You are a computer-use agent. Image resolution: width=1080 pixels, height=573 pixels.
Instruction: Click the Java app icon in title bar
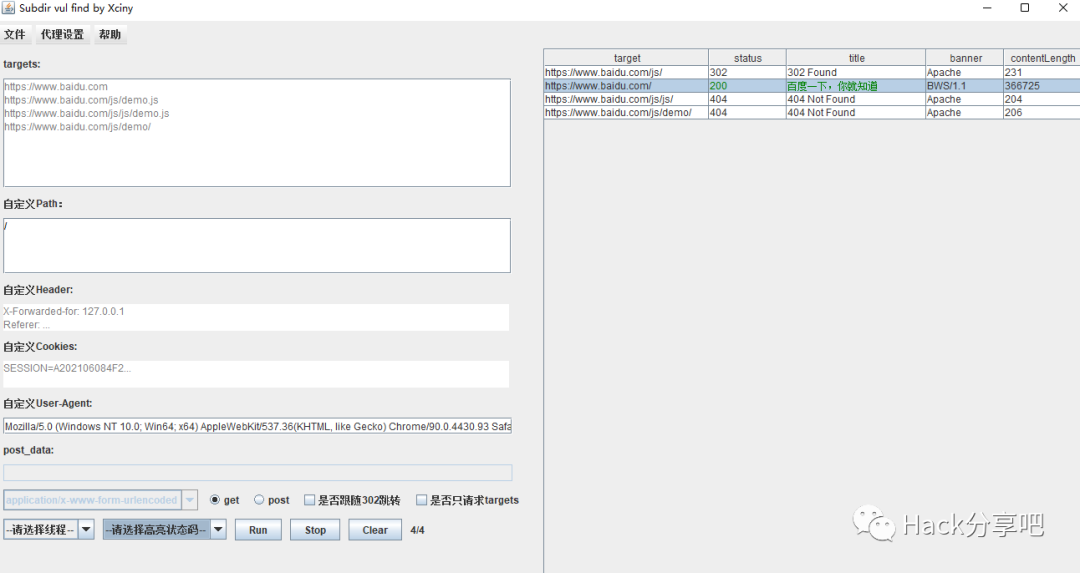(9, 8)
